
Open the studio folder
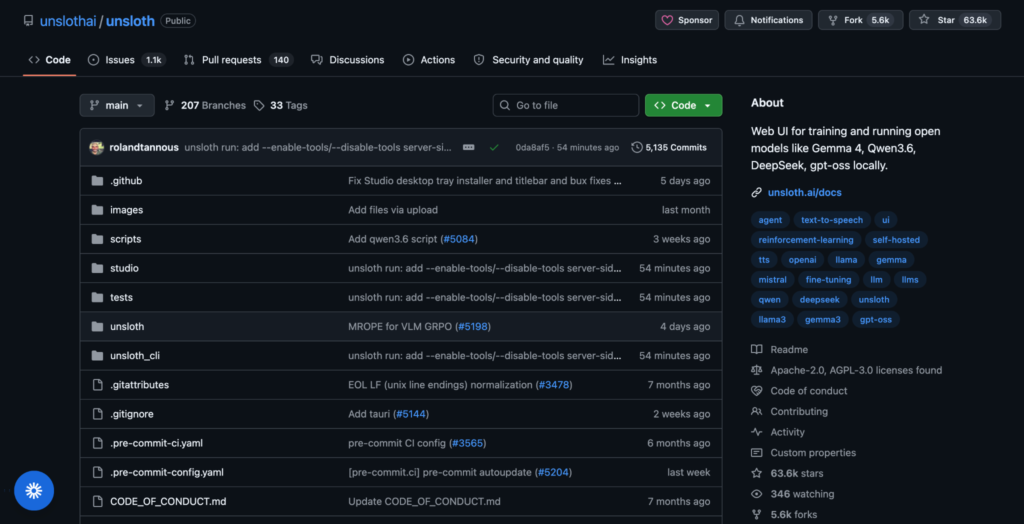click(124, 269)
